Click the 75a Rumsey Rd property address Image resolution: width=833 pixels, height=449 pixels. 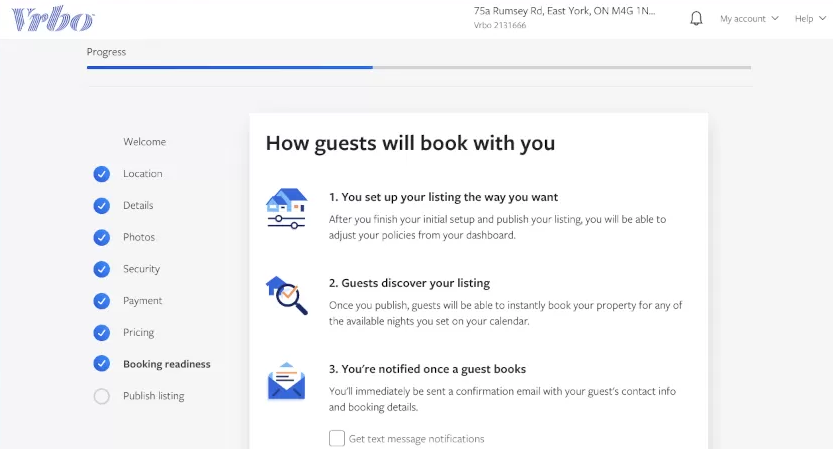(565, 11)
